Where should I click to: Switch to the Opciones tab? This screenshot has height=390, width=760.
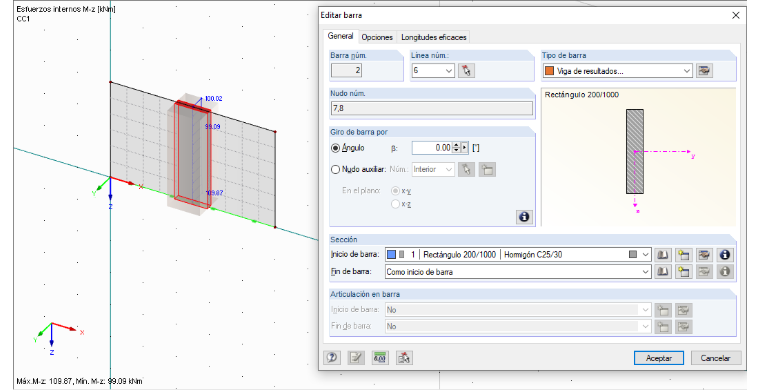pos(377,37)
